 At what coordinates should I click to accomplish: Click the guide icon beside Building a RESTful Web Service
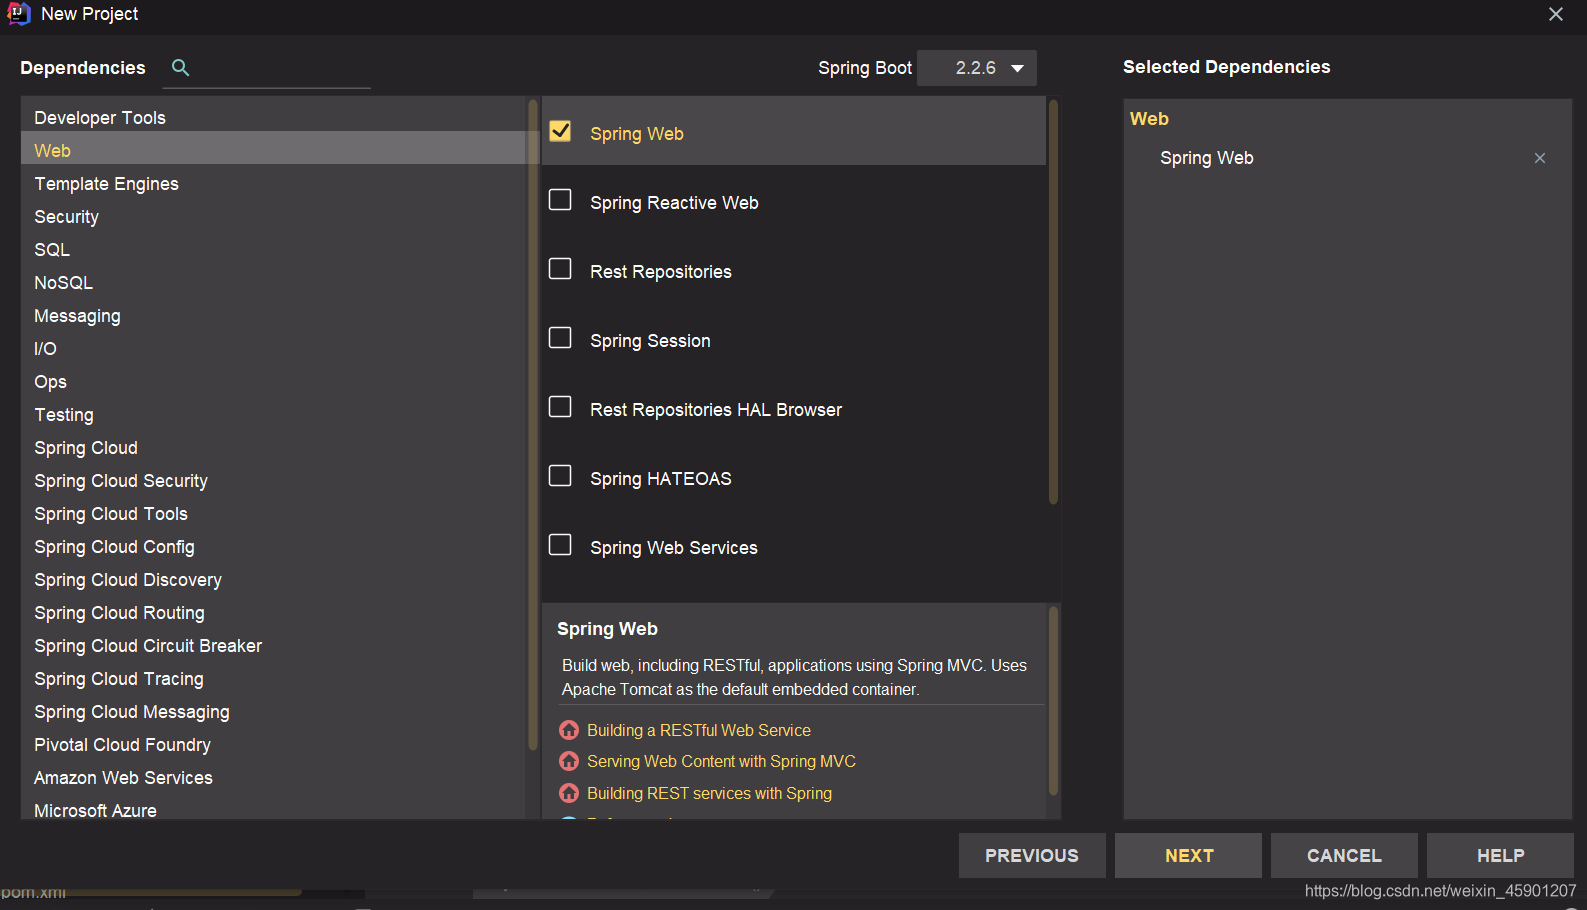click(569, 730)
